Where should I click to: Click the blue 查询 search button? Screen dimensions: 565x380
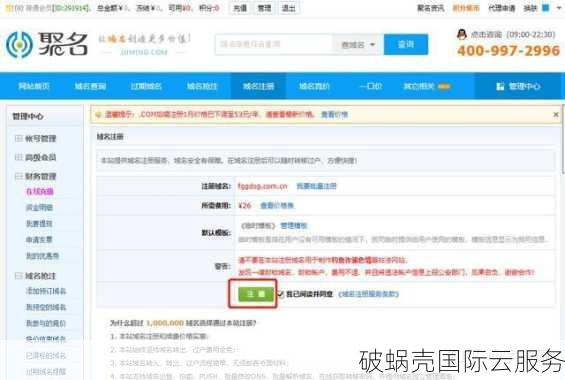click(x=406, y=44)
